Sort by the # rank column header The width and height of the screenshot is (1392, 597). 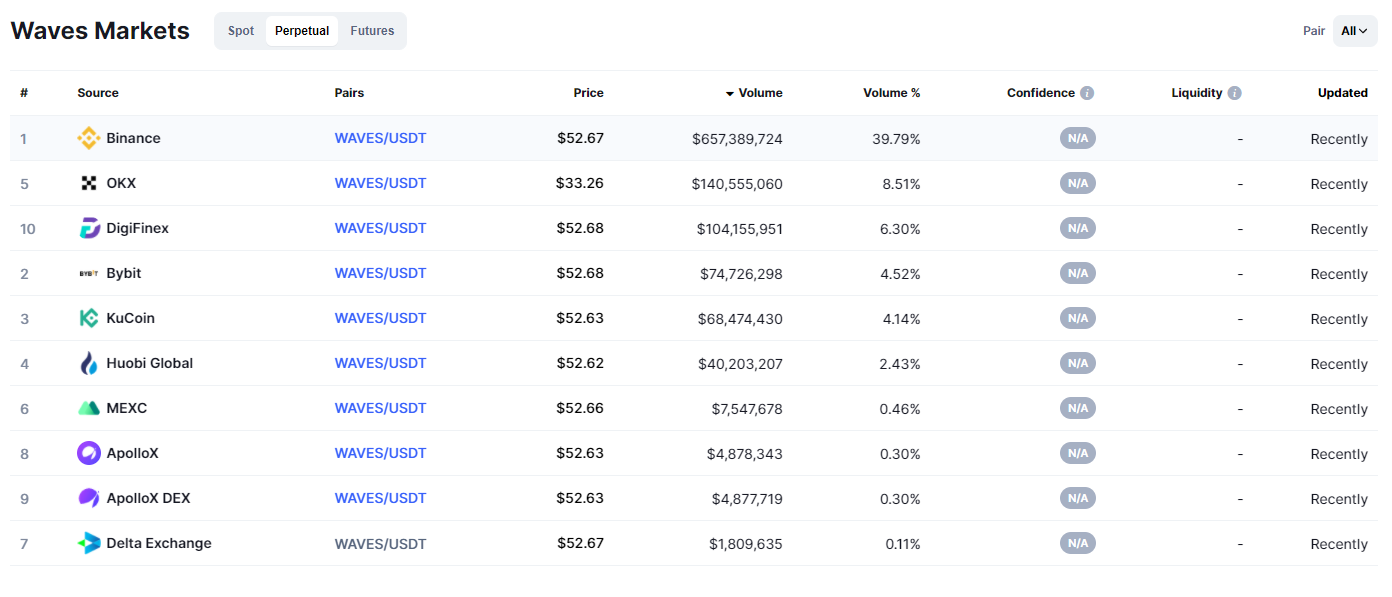(x=24, y=93)
